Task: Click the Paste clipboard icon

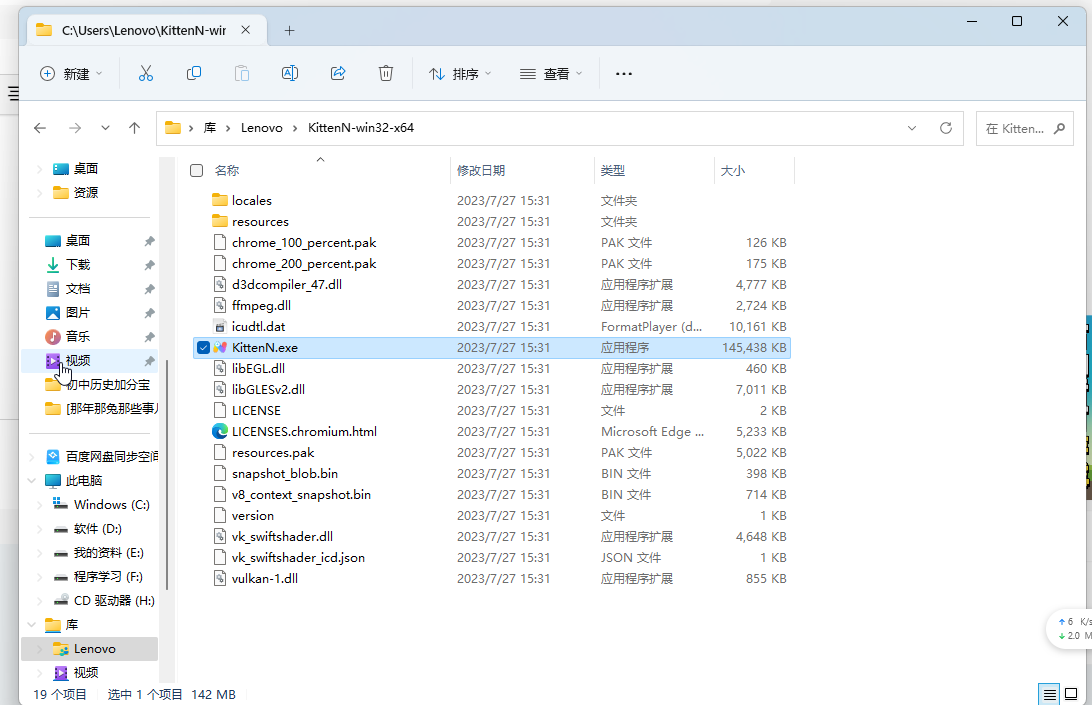Action: (x=242, y=73)
